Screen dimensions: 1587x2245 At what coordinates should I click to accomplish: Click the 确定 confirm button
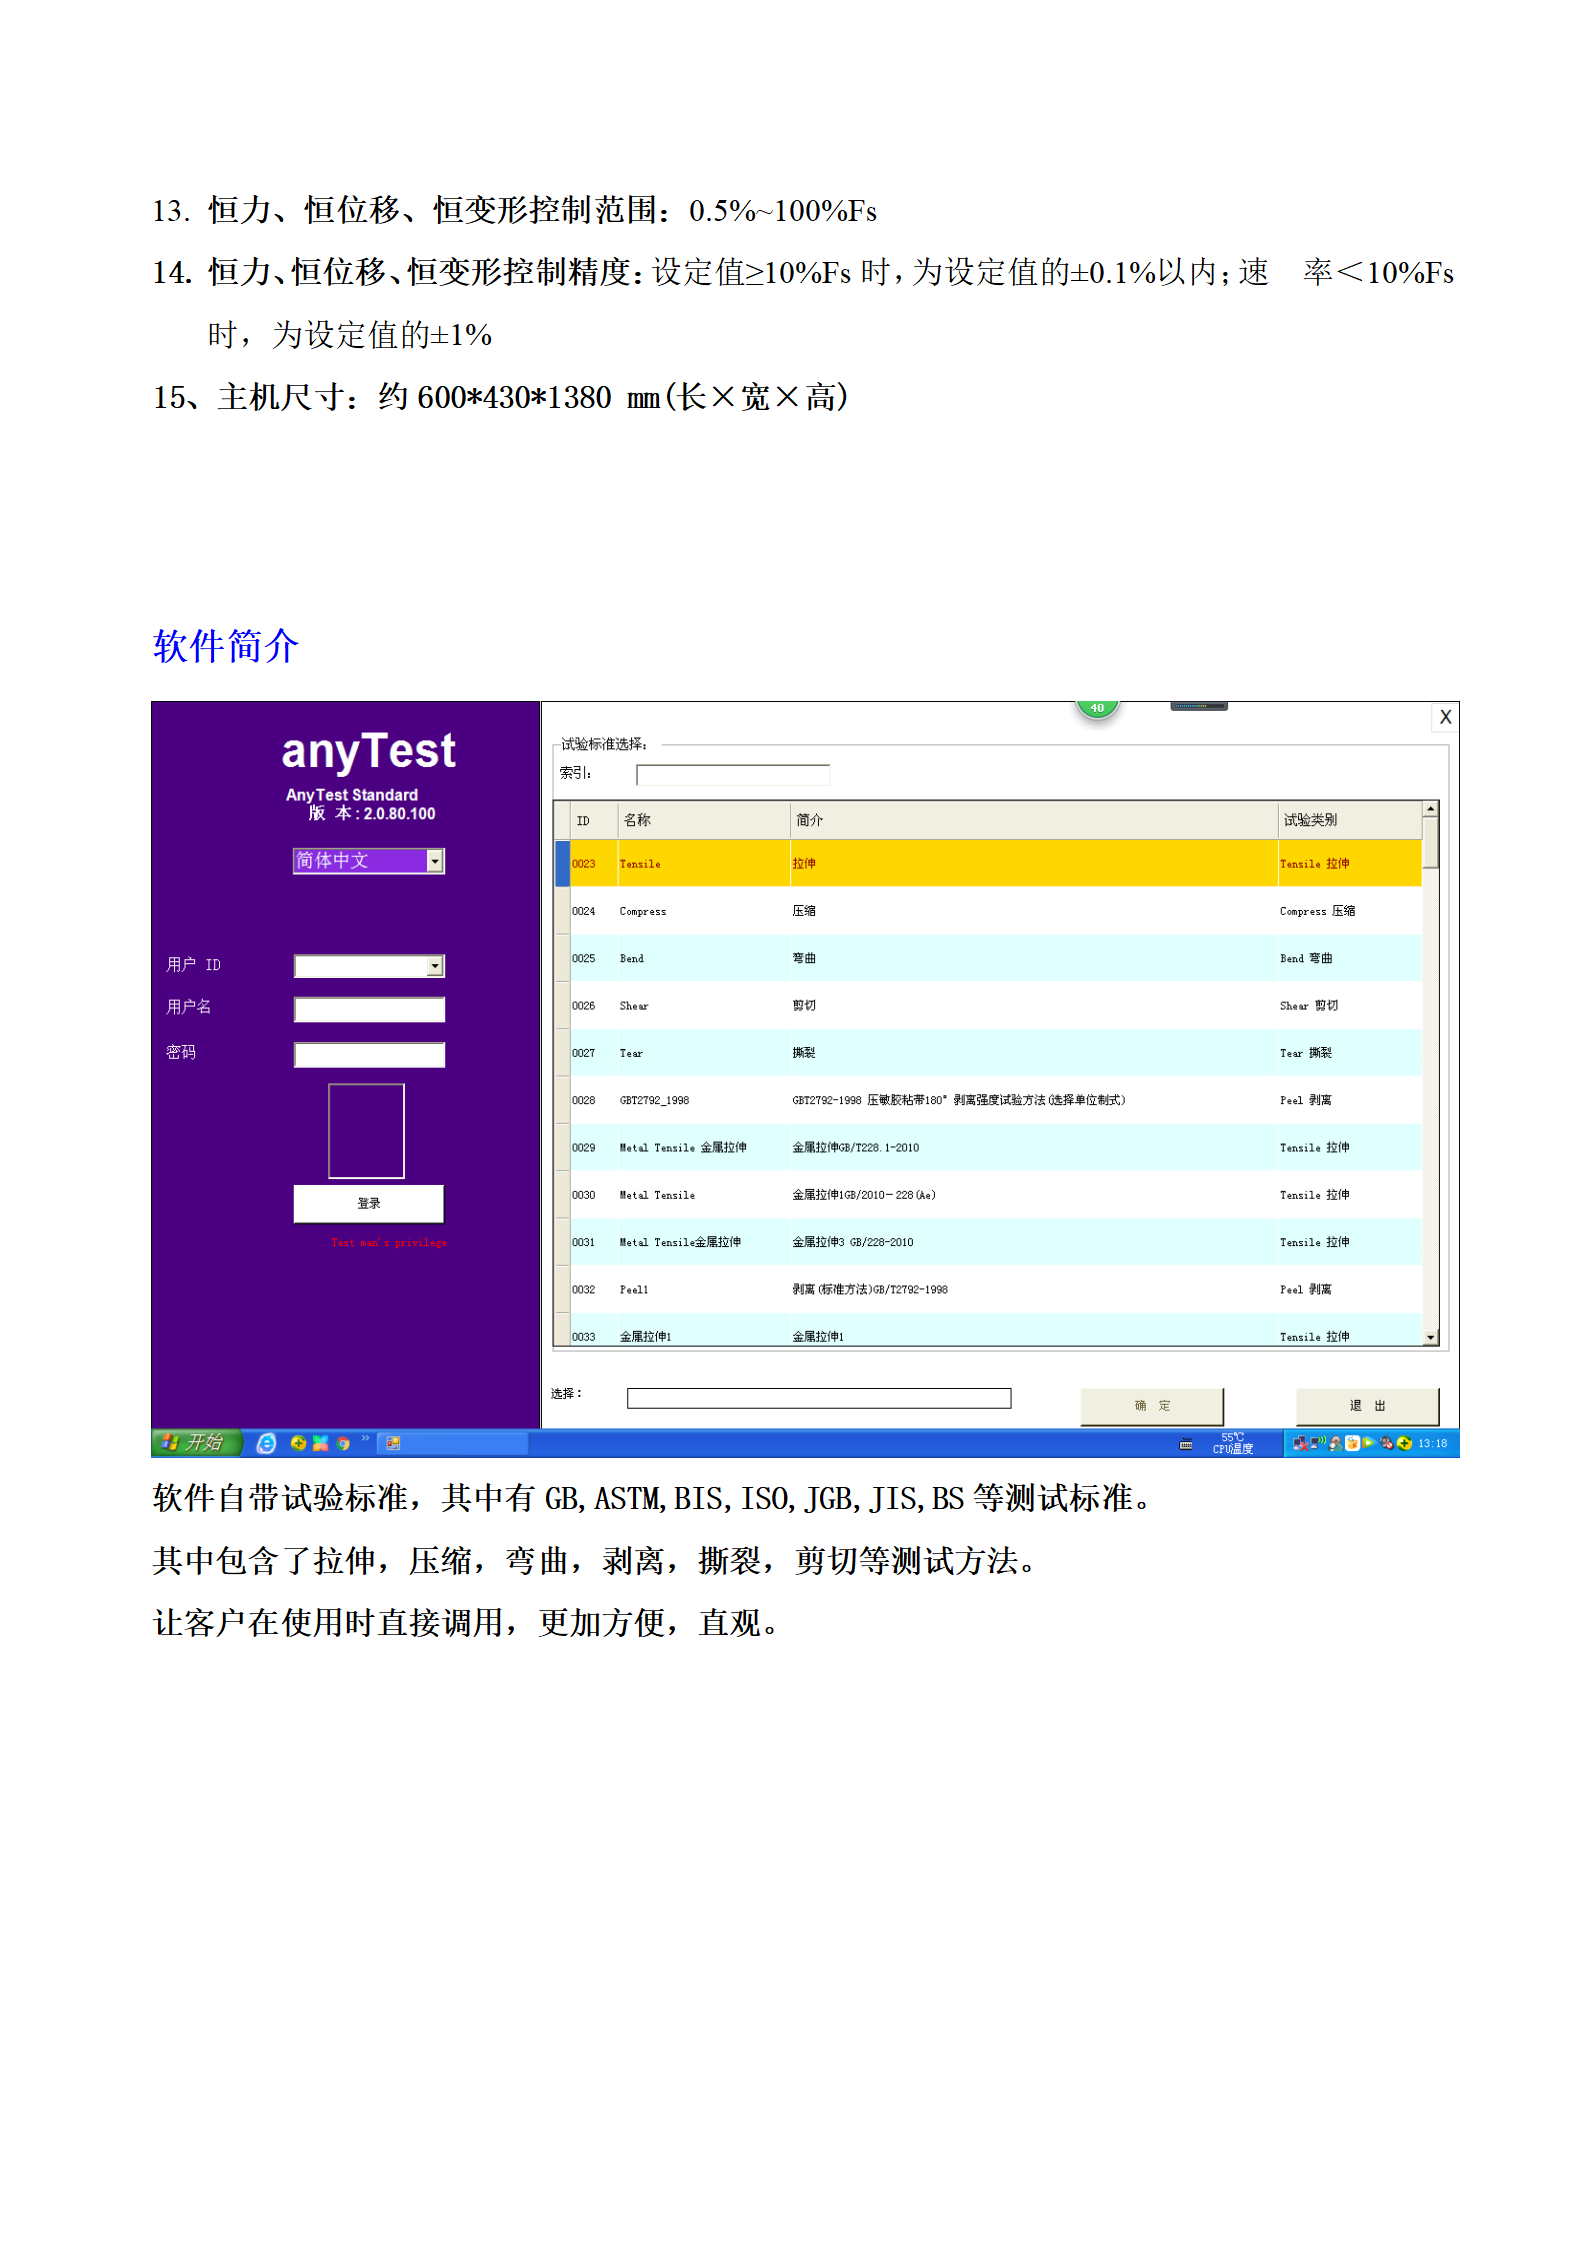1151,1406
